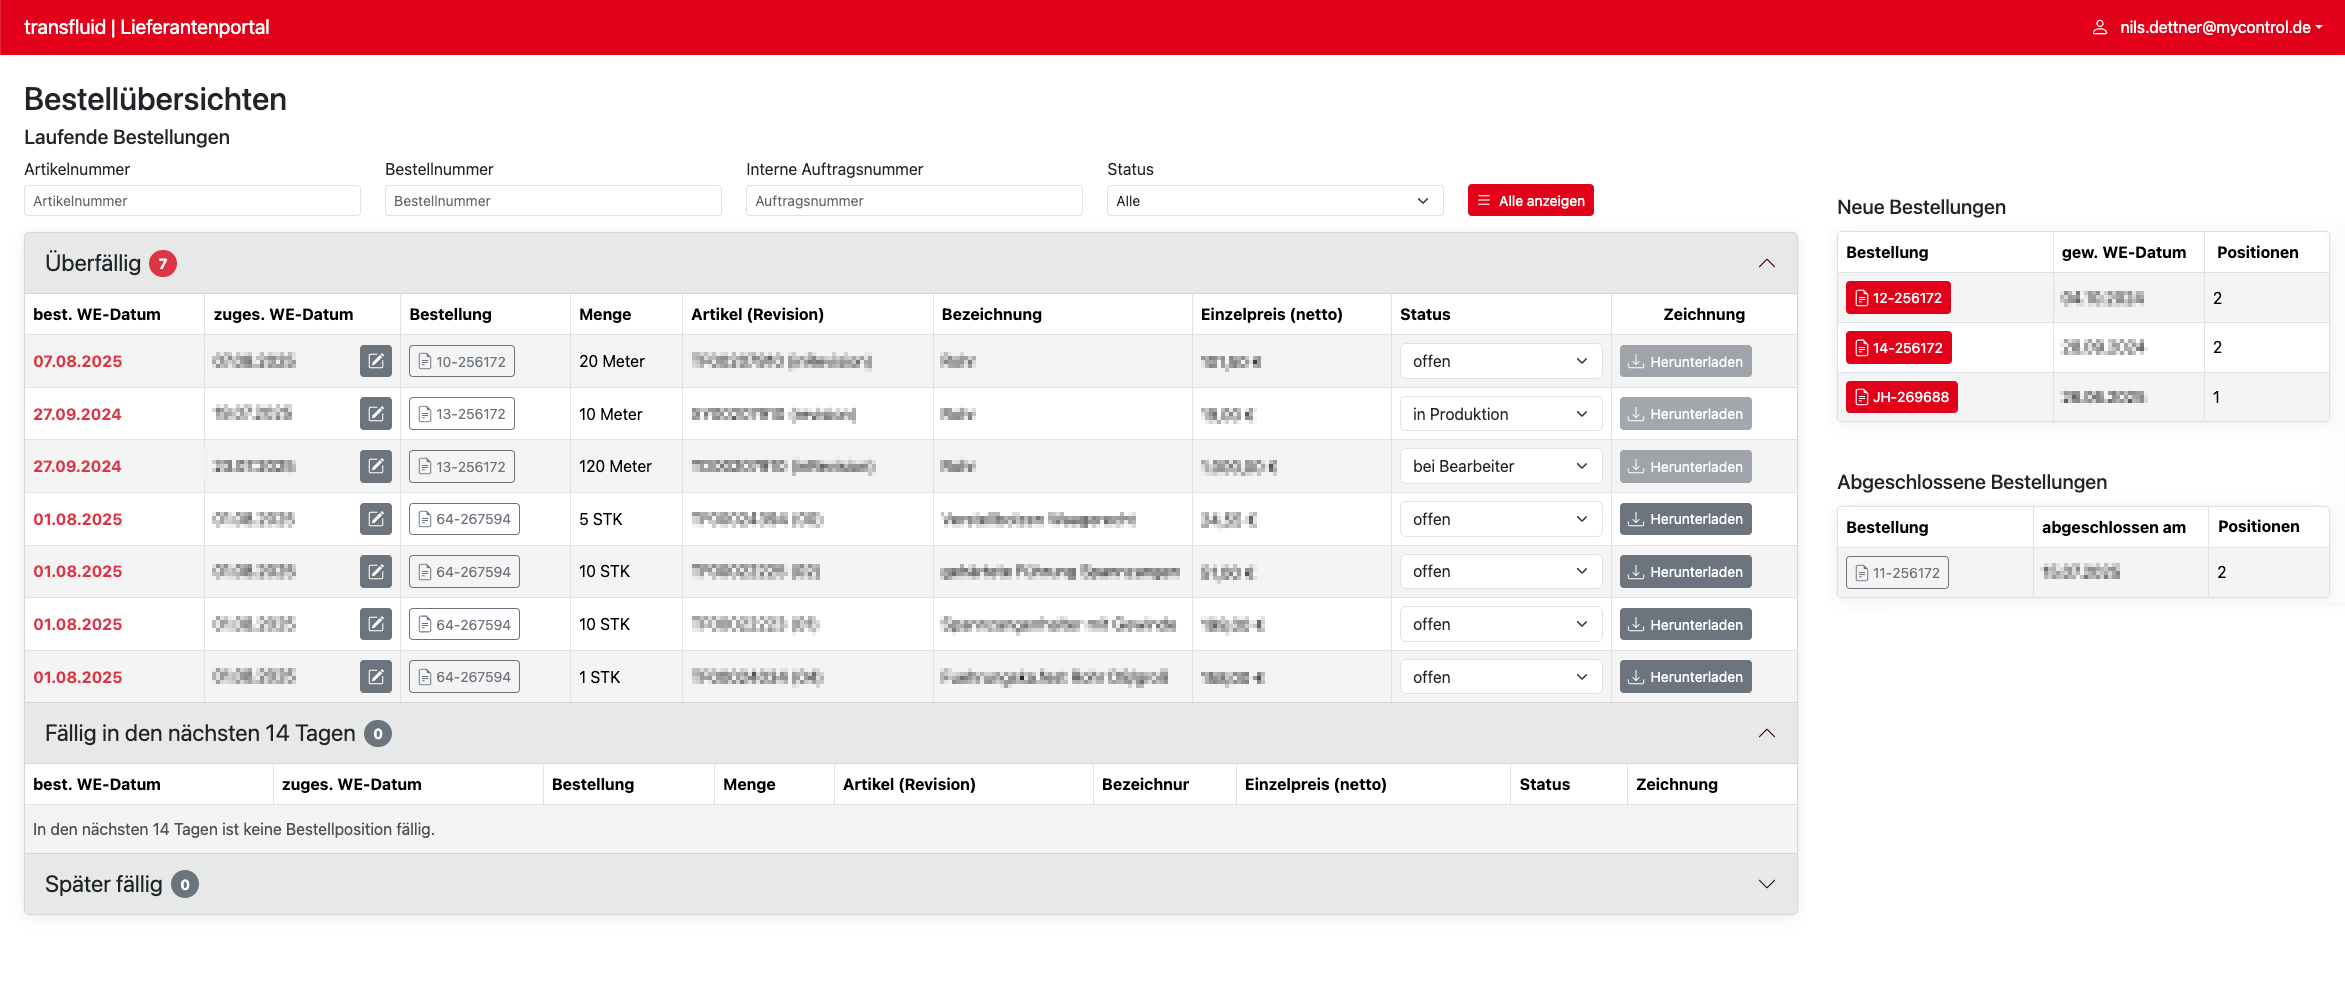Expand the Später fällig section

point(1766,884)
